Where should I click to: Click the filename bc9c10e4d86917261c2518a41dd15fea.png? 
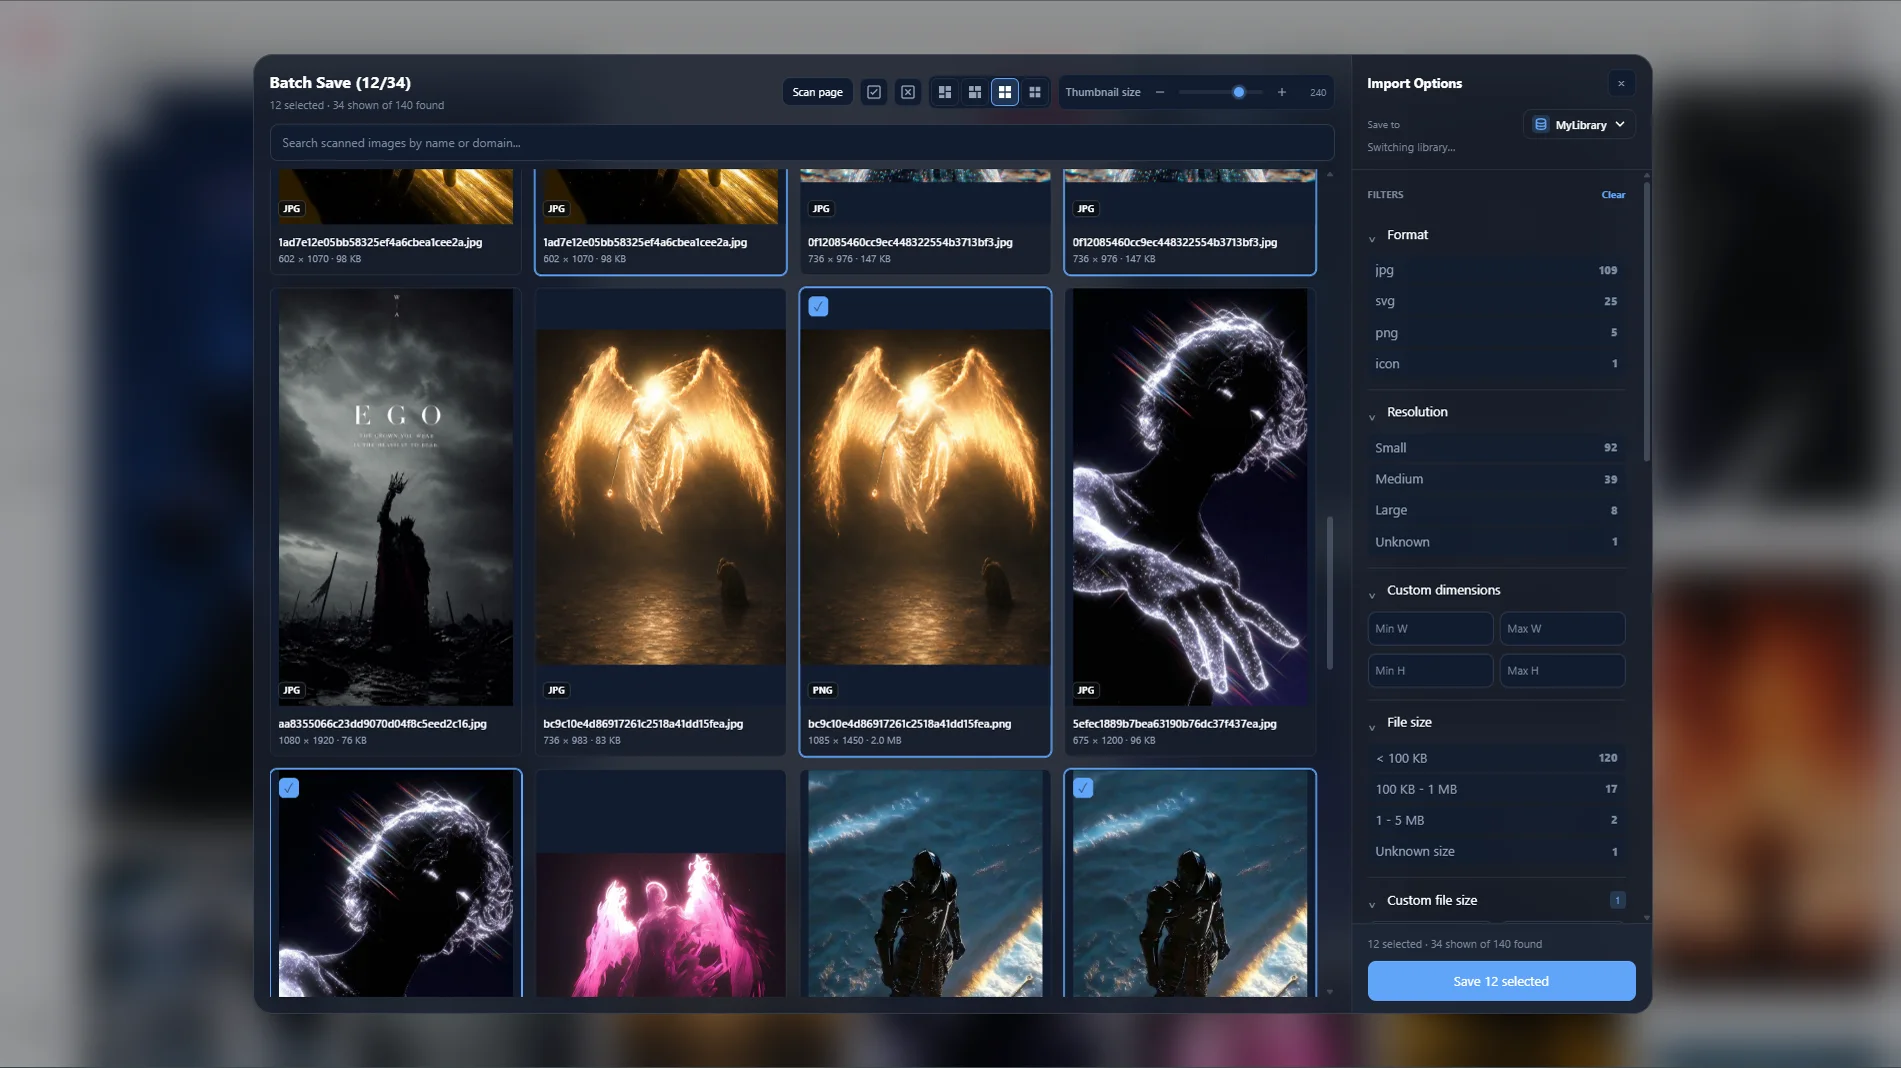909,724
